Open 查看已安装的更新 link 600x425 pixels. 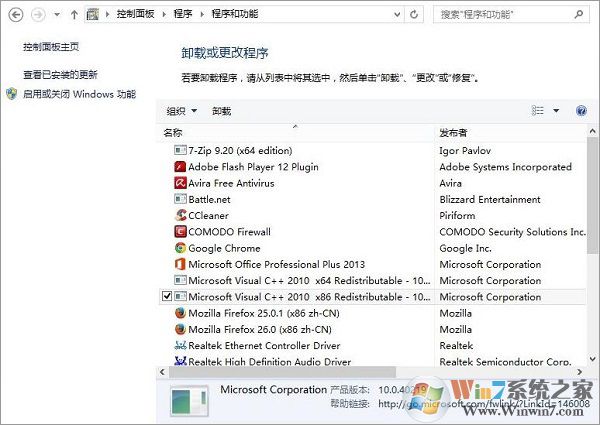click(x=60, y=74)
